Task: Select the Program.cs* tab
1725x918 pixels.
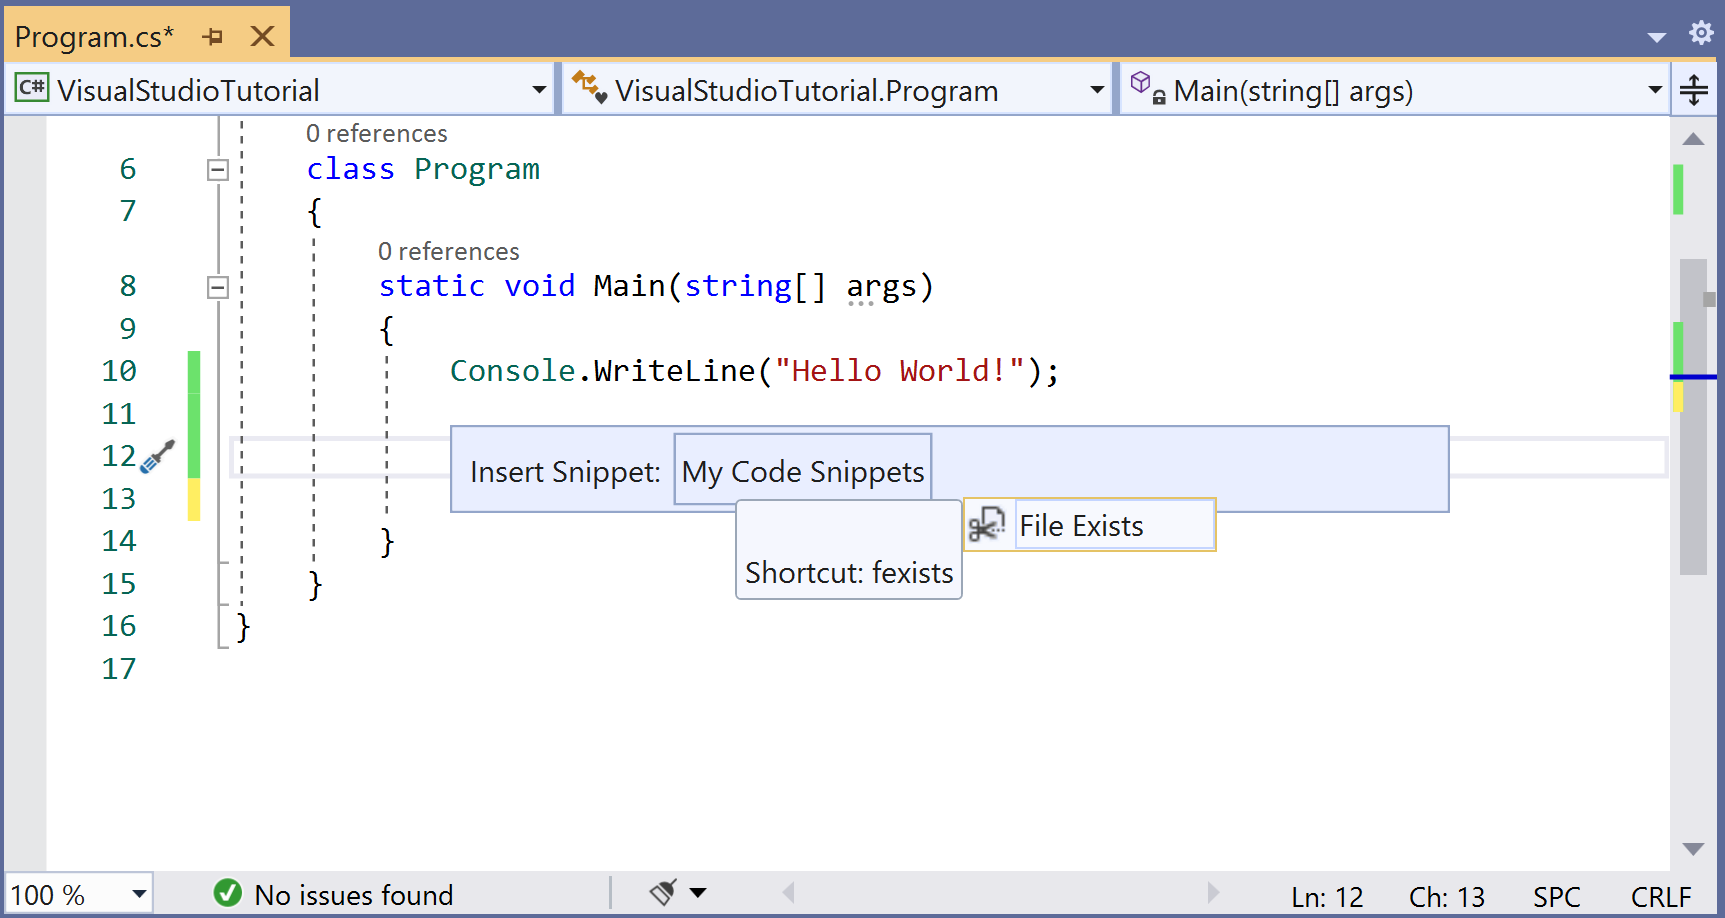Action: (94, 37)
